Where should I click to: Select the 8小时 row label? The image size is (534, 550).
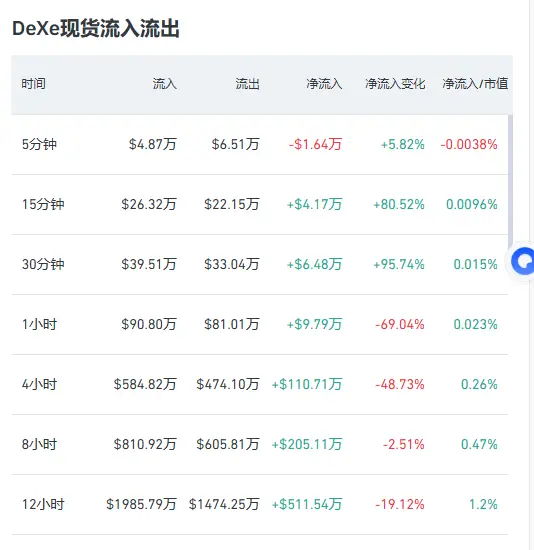point(39,444)
